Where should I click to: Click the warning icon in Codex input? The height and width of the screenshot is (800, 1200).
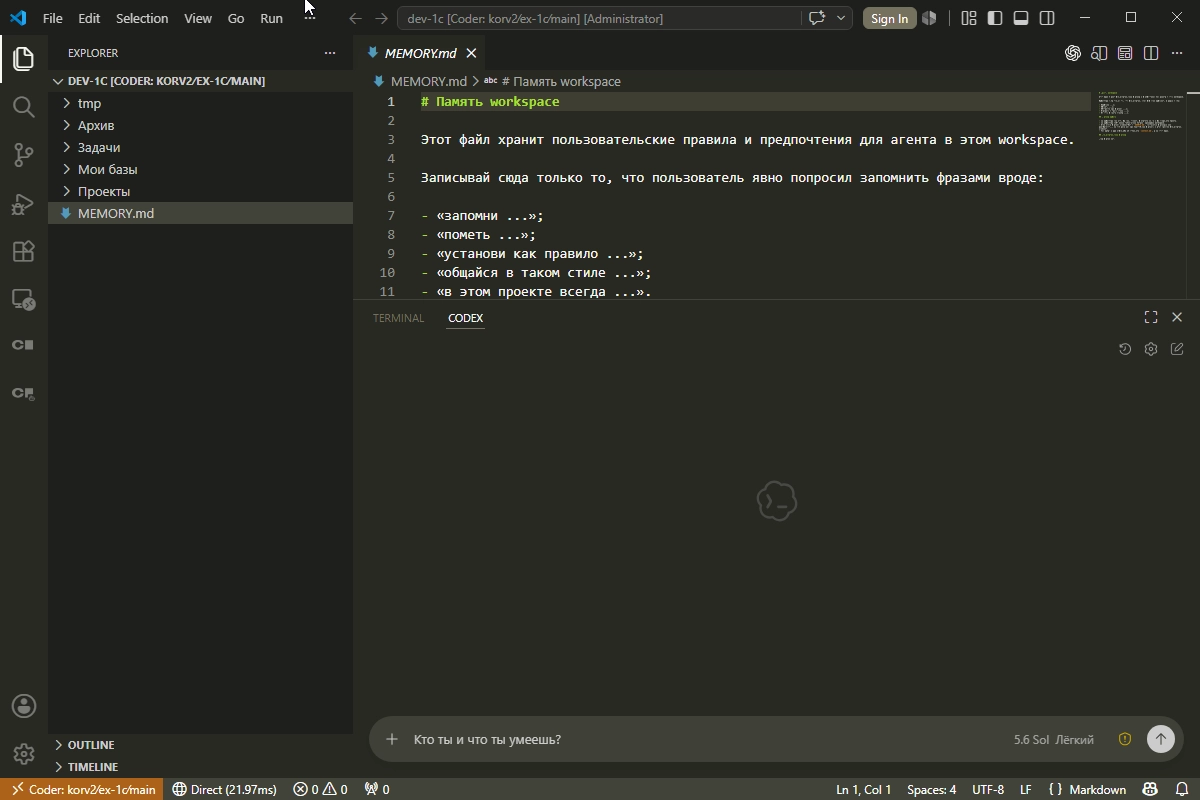coord(1125,739)
